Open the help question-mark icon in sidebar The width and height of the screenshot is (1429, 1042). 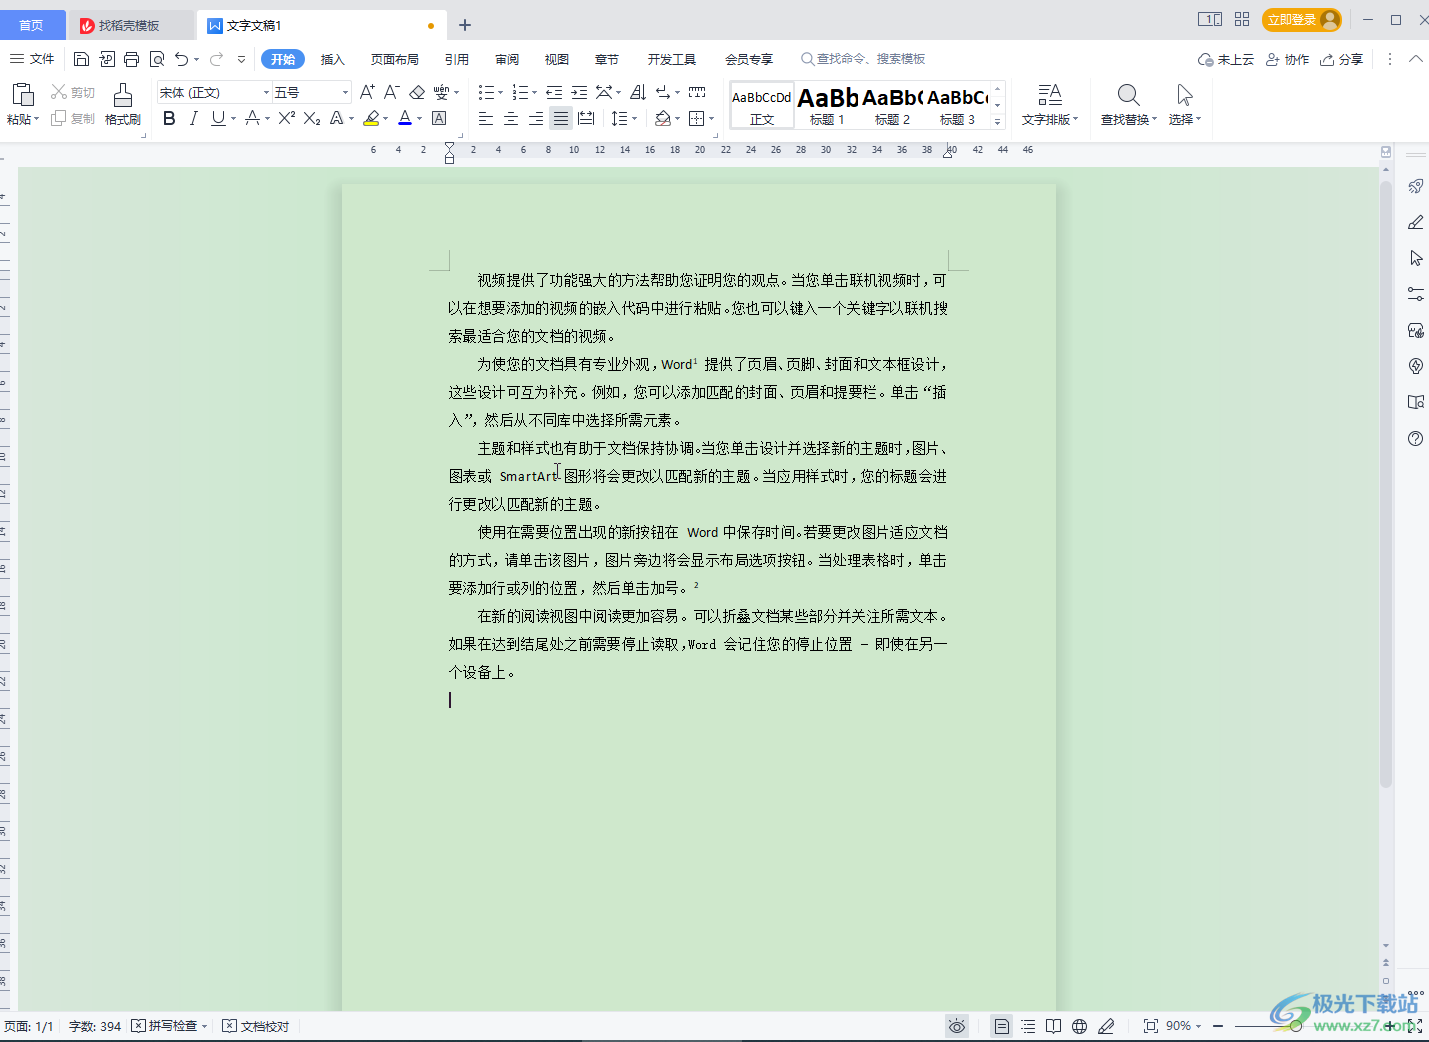pyautogui.click(x=1416, y=438)
